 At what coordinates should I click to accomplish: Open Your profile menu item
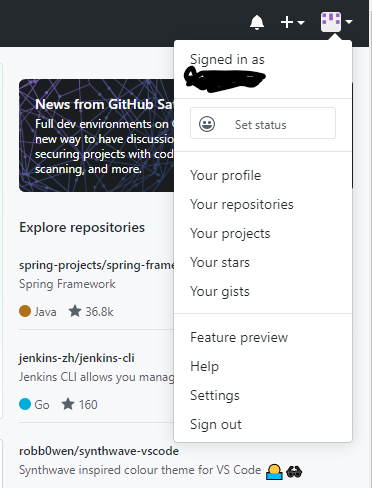pyautogui.click(x=226, y=175)
